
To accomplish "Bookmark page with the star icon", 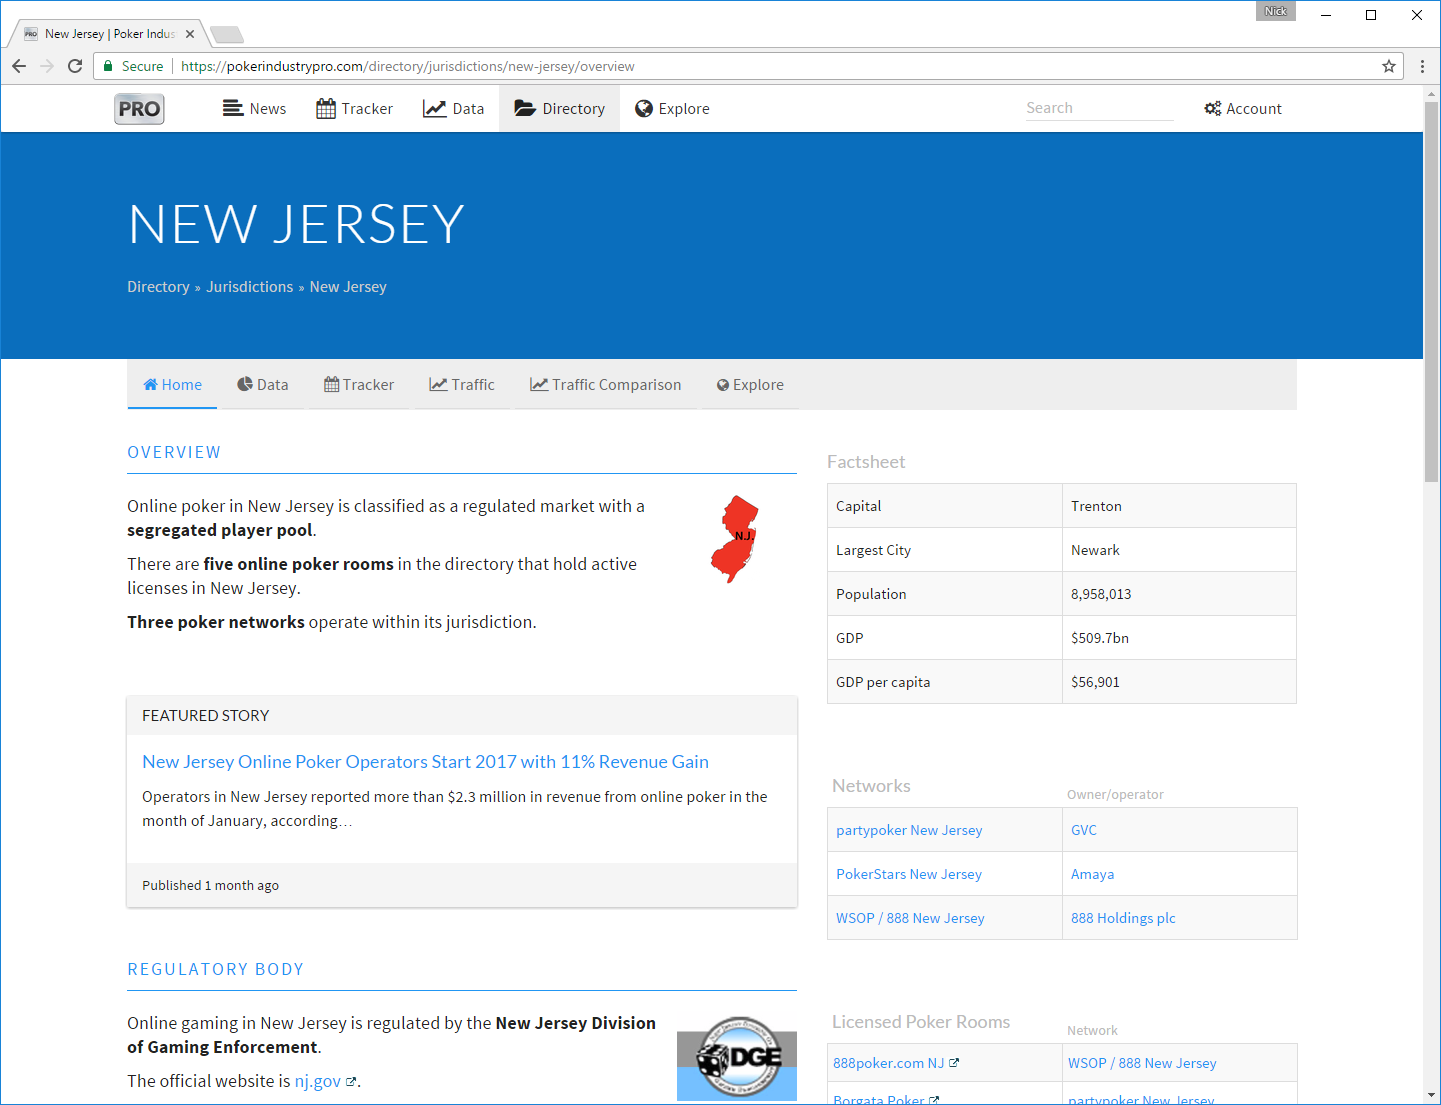I will click(1389, 66).
